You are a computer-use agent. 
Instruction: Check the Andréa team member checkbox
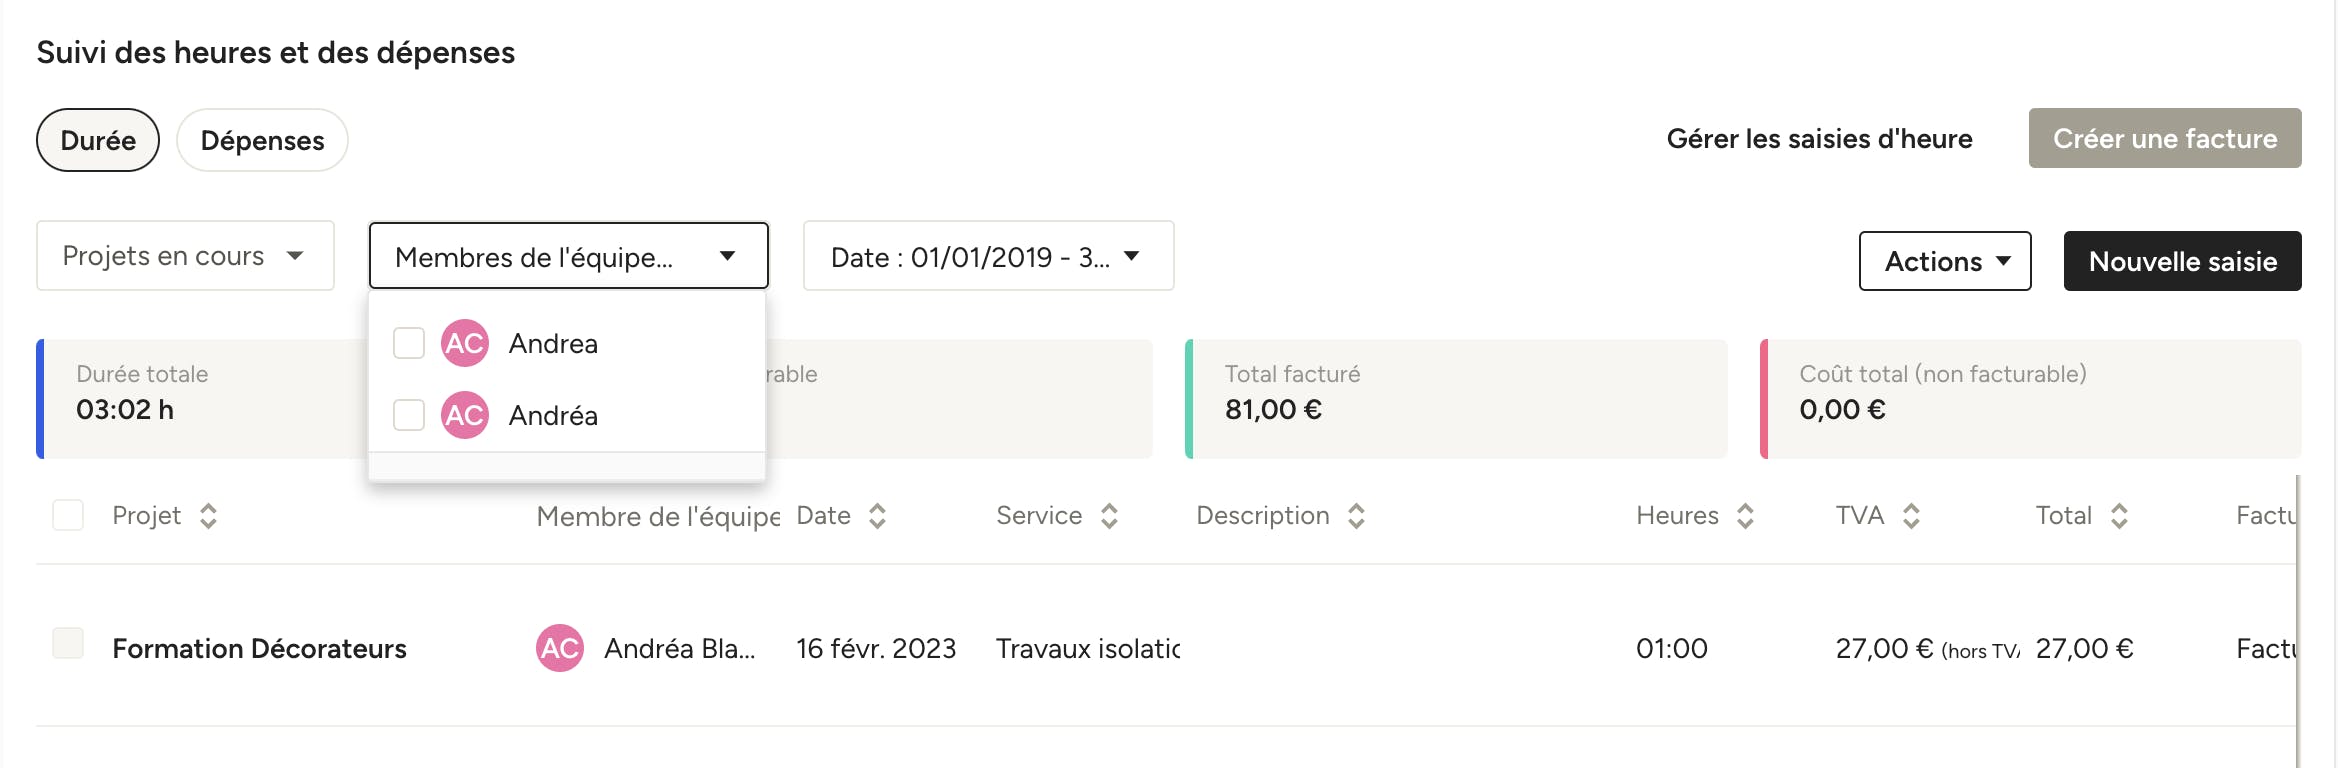click(409, 415)
